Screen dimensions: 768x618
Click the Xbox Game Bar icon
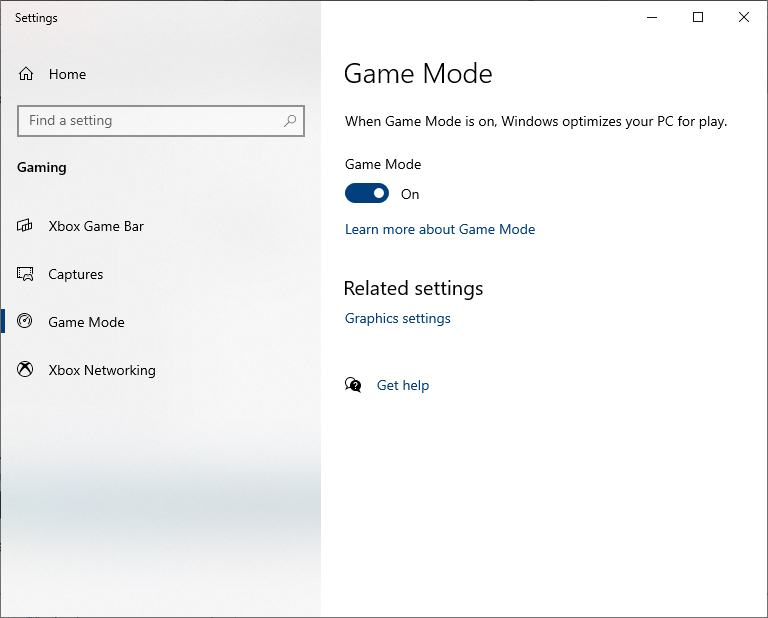(x=25, y=226)
